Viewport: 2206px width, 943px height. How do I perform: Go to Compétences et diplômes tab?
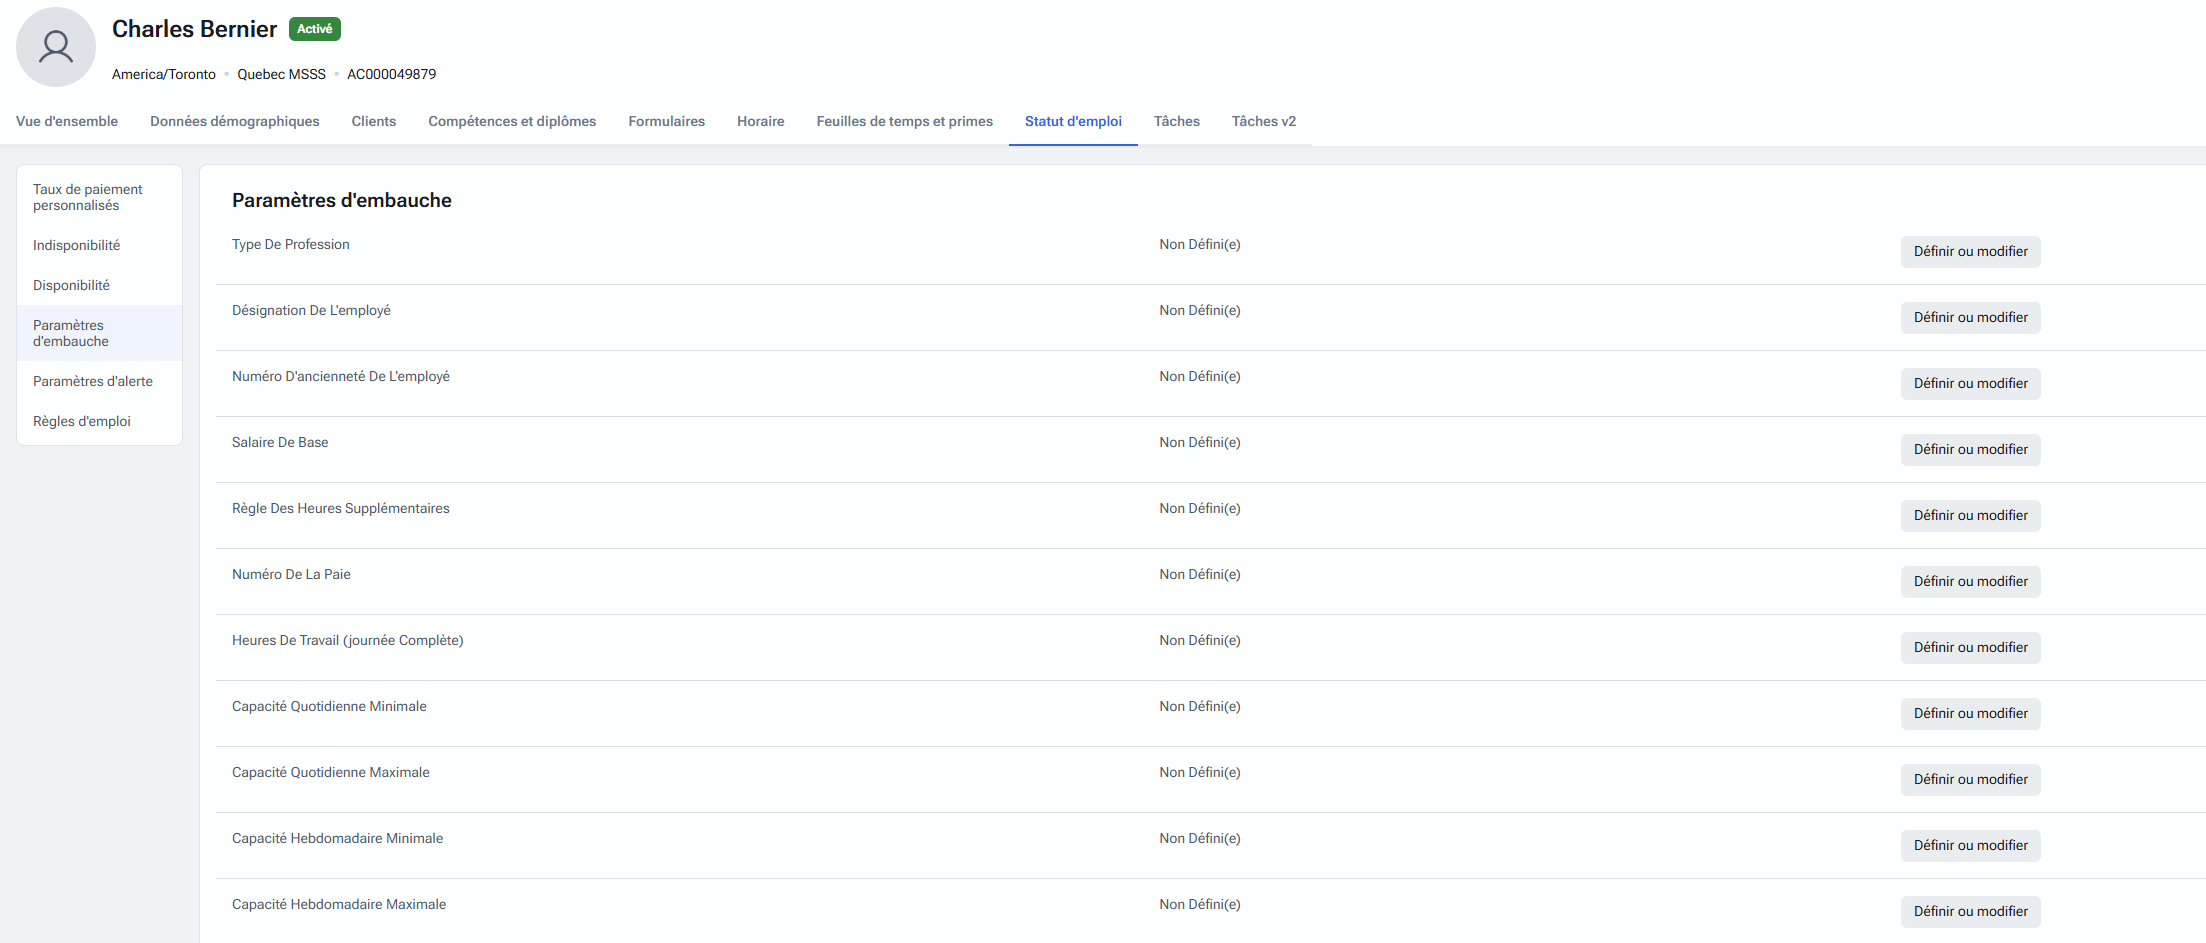[x=512, y=121]
